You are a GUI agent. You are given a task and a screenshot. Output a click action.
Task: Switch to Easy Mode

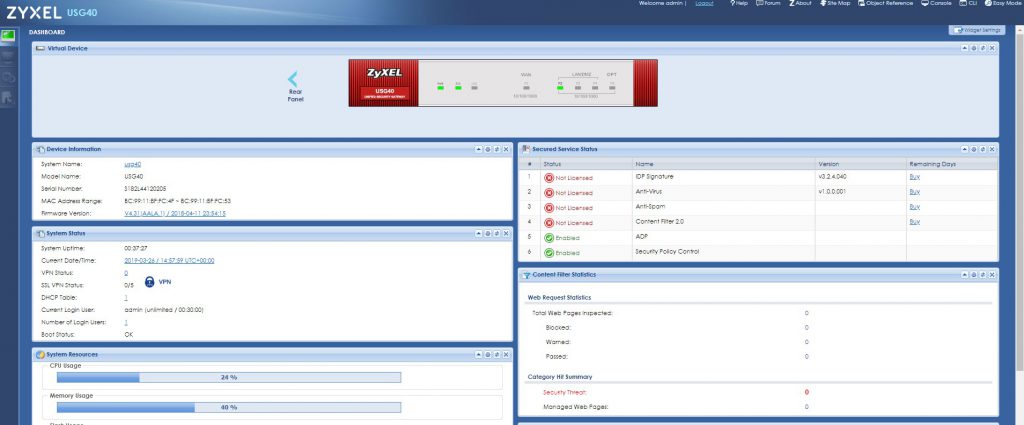pos(1004,3)
